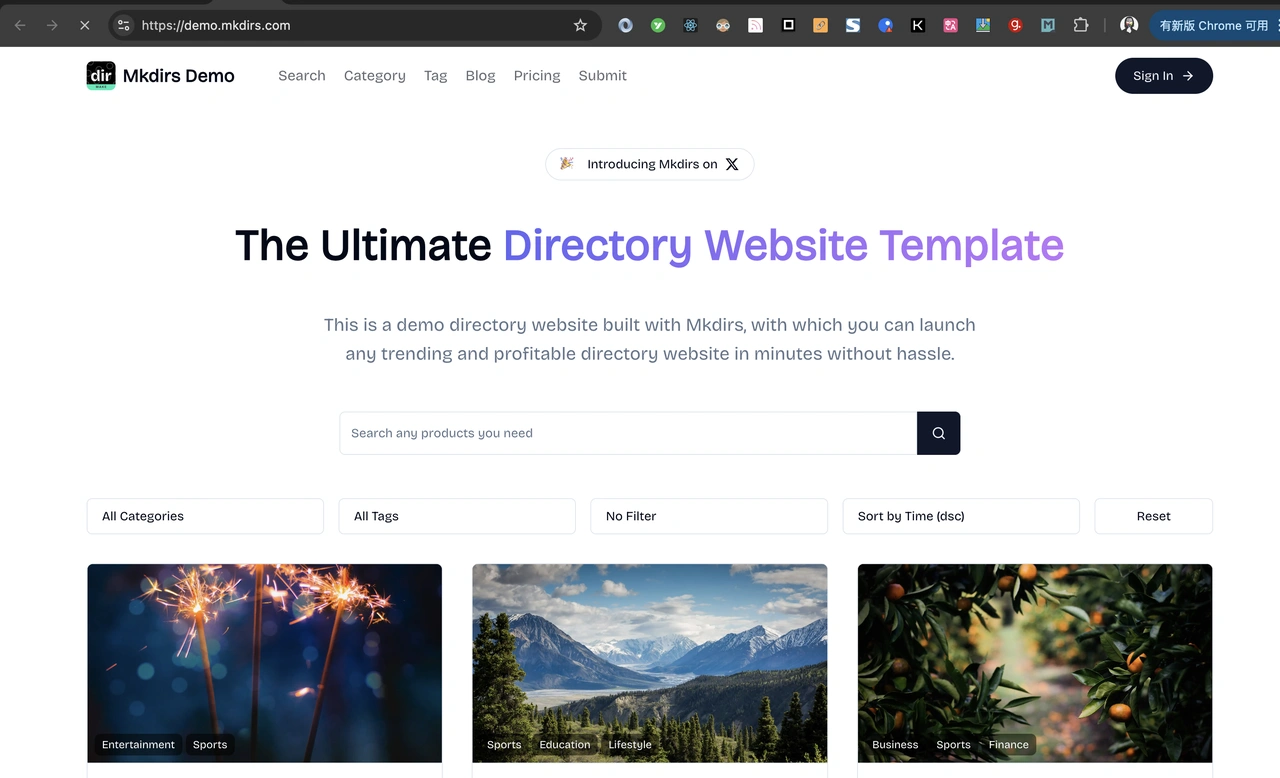The image size is (1280, 778).
Task: Open the All Tags dropdown
Action: click(x=457, y=516)
